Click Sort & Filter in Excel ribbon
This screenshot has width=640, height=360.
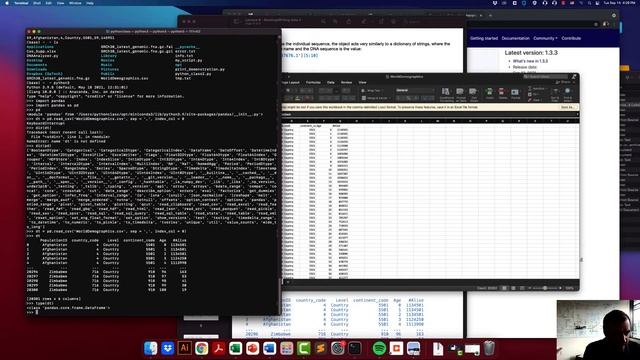coord(555,94)
